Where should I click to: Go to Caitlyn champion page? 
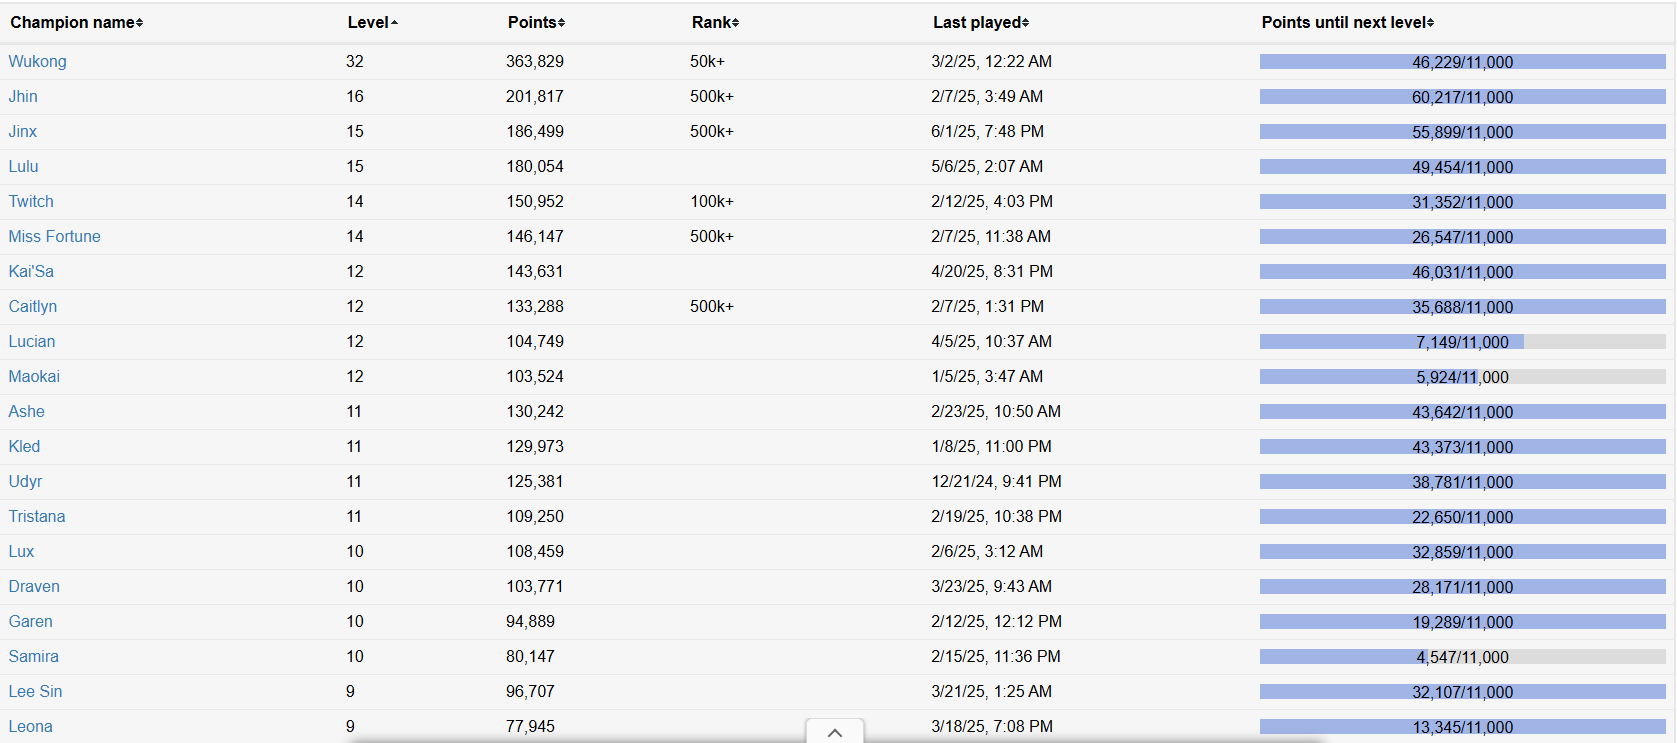[x=33, y=306]
